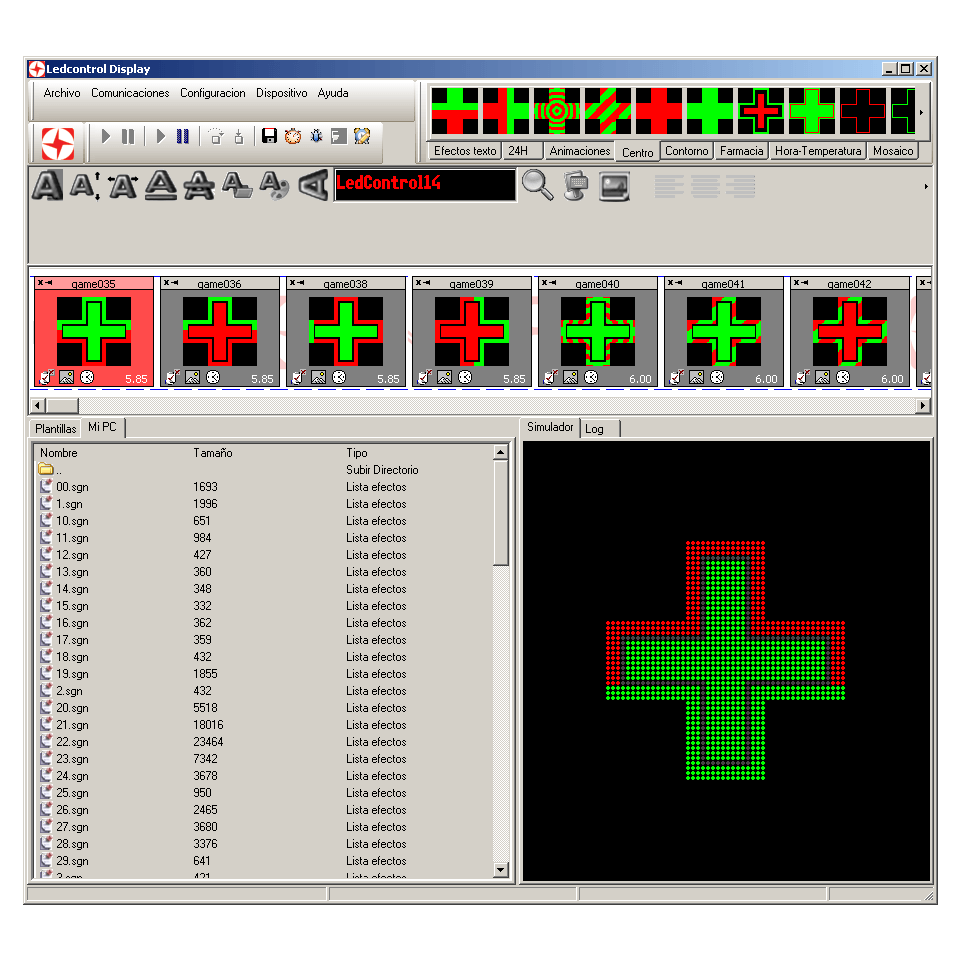
Task: Select the game040 effect thumbnail
Action: [x=597, y=331]
